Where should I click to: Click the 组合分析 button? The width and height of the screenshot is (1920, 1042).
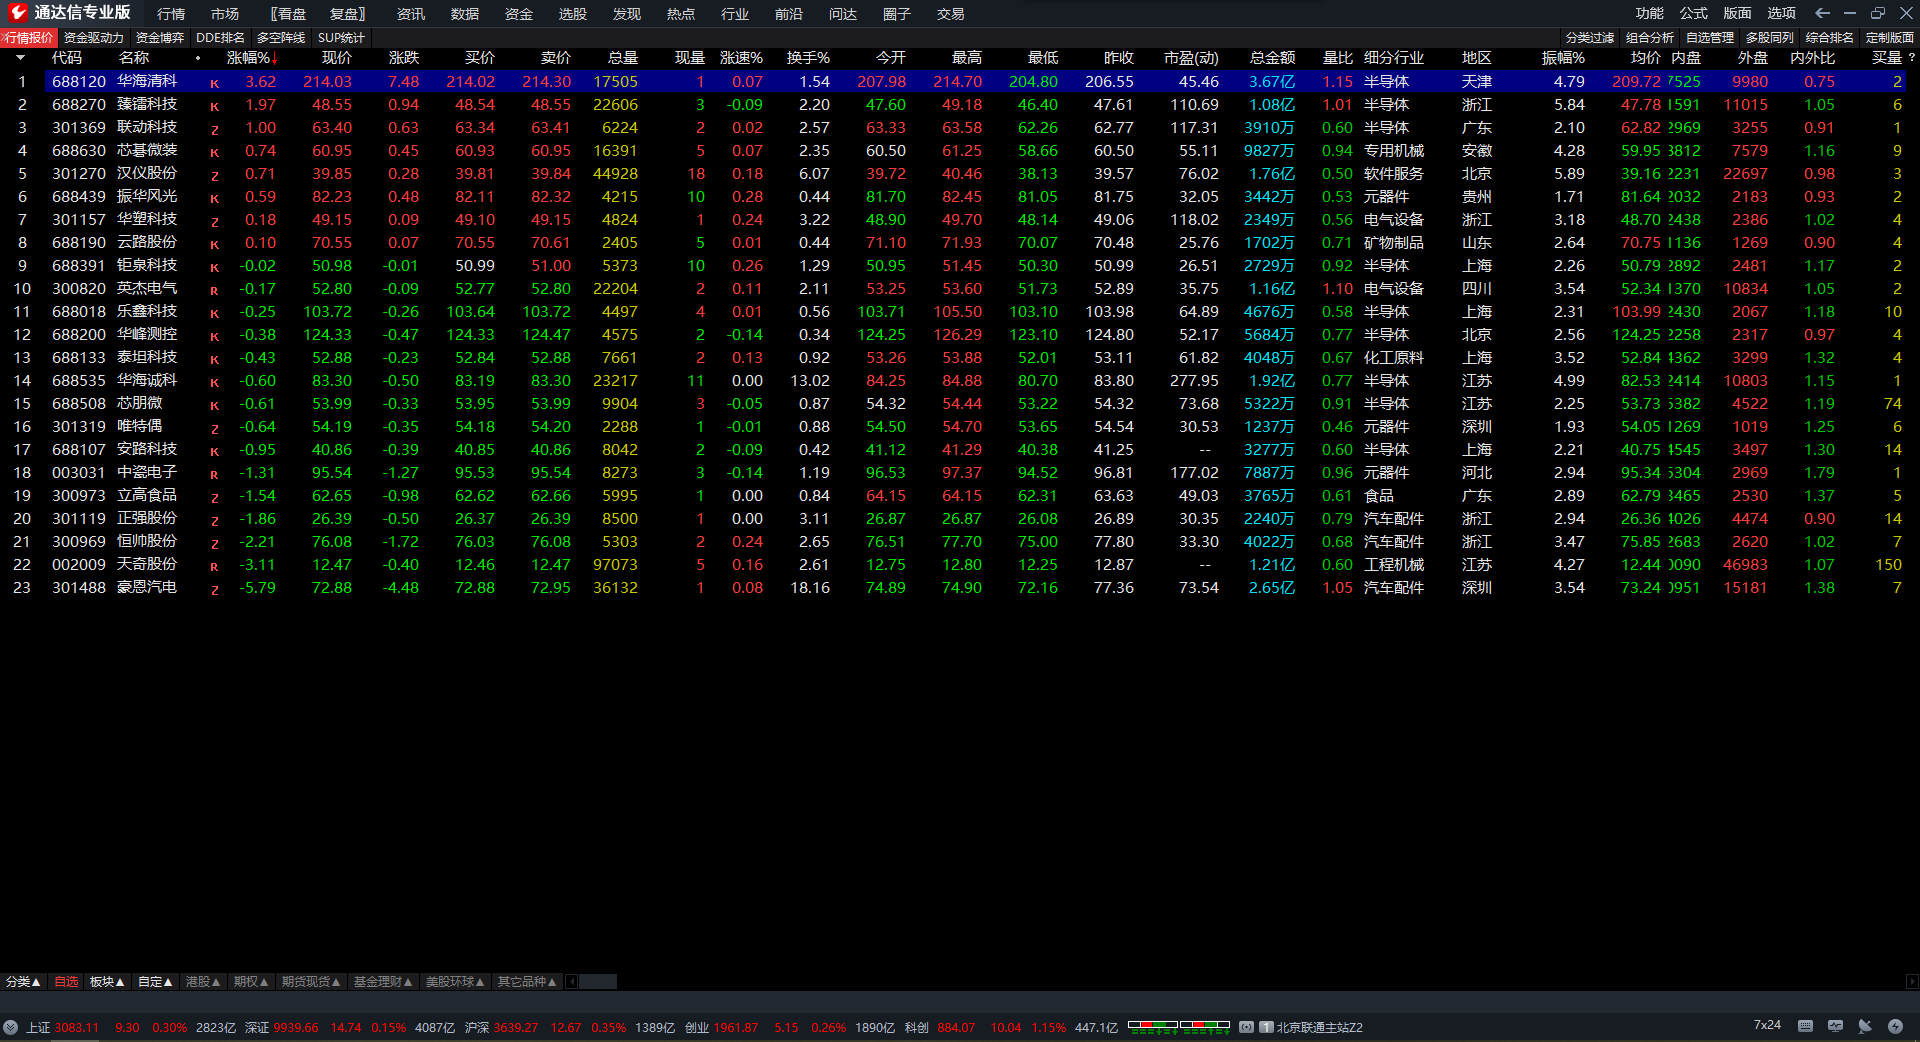pyautogui.click(x=1650, y=38)
